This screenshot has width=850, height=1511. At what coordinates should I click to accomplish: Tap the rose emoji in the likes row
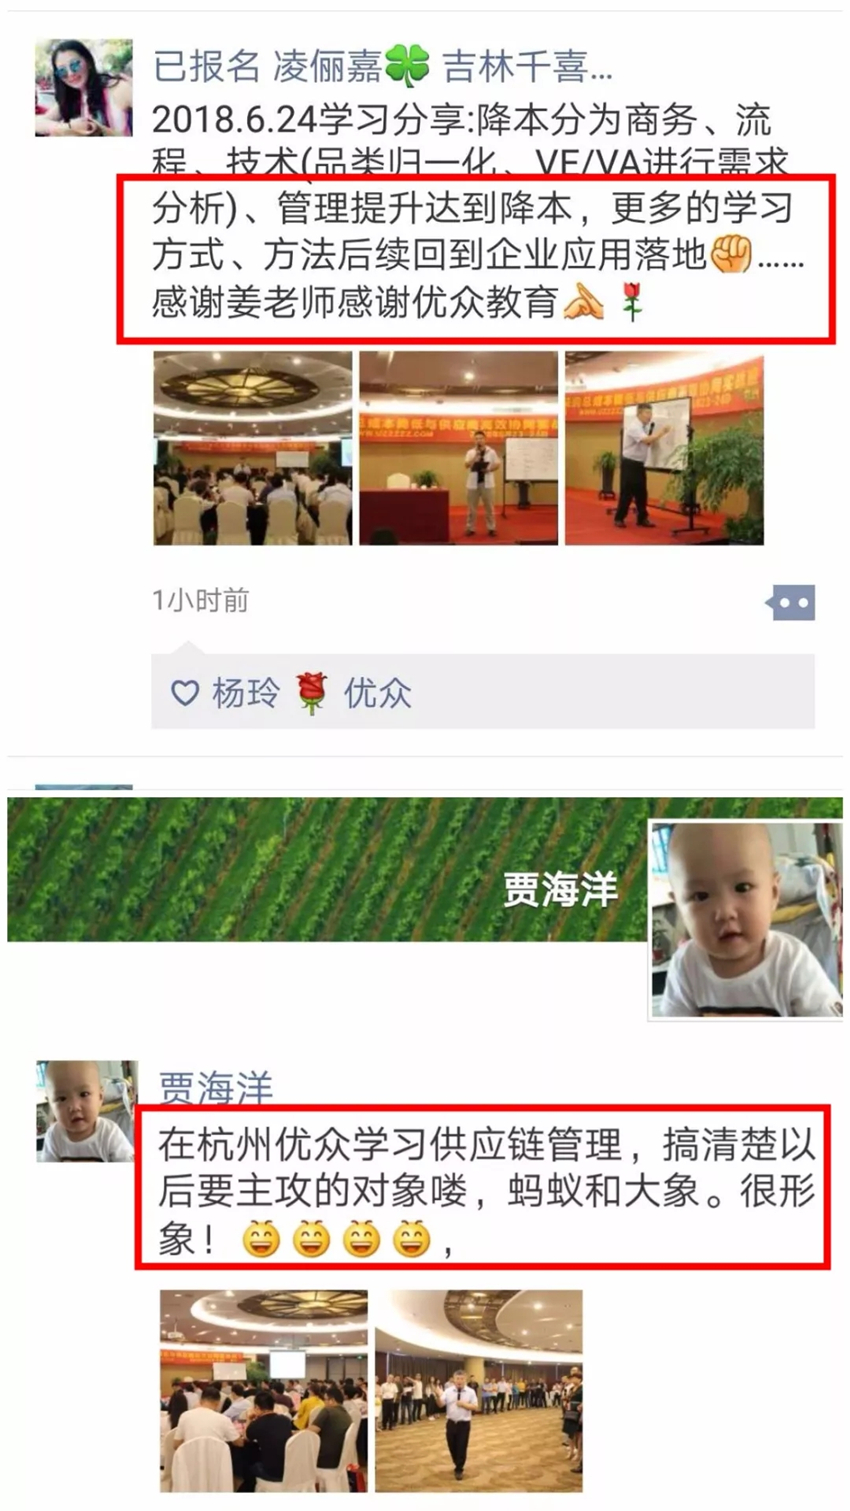(x=312, y=692)
